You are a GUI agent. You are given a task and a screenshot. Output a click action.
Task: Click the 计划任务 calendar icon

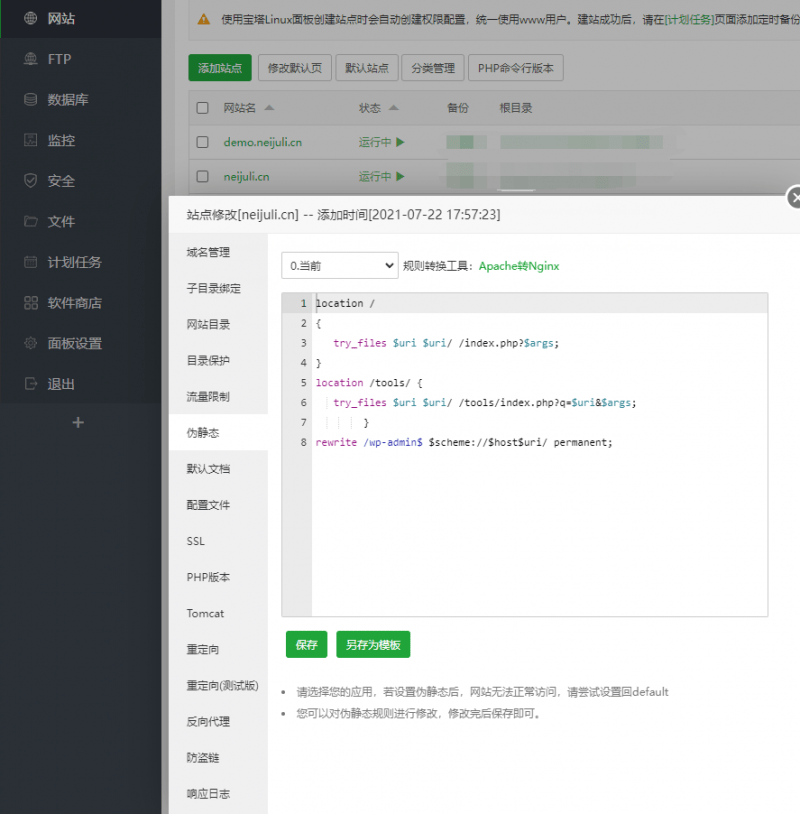(x=30, y=262)
